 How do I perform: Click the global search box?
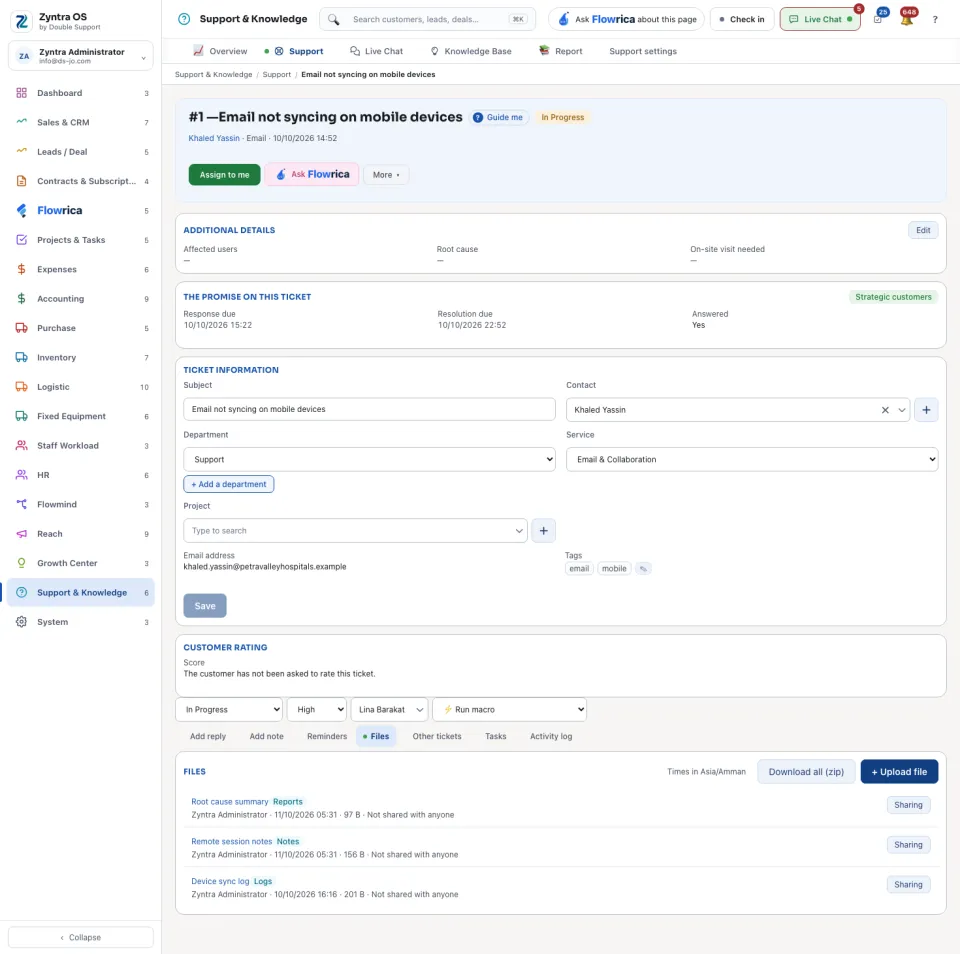[x=427, y=20]
